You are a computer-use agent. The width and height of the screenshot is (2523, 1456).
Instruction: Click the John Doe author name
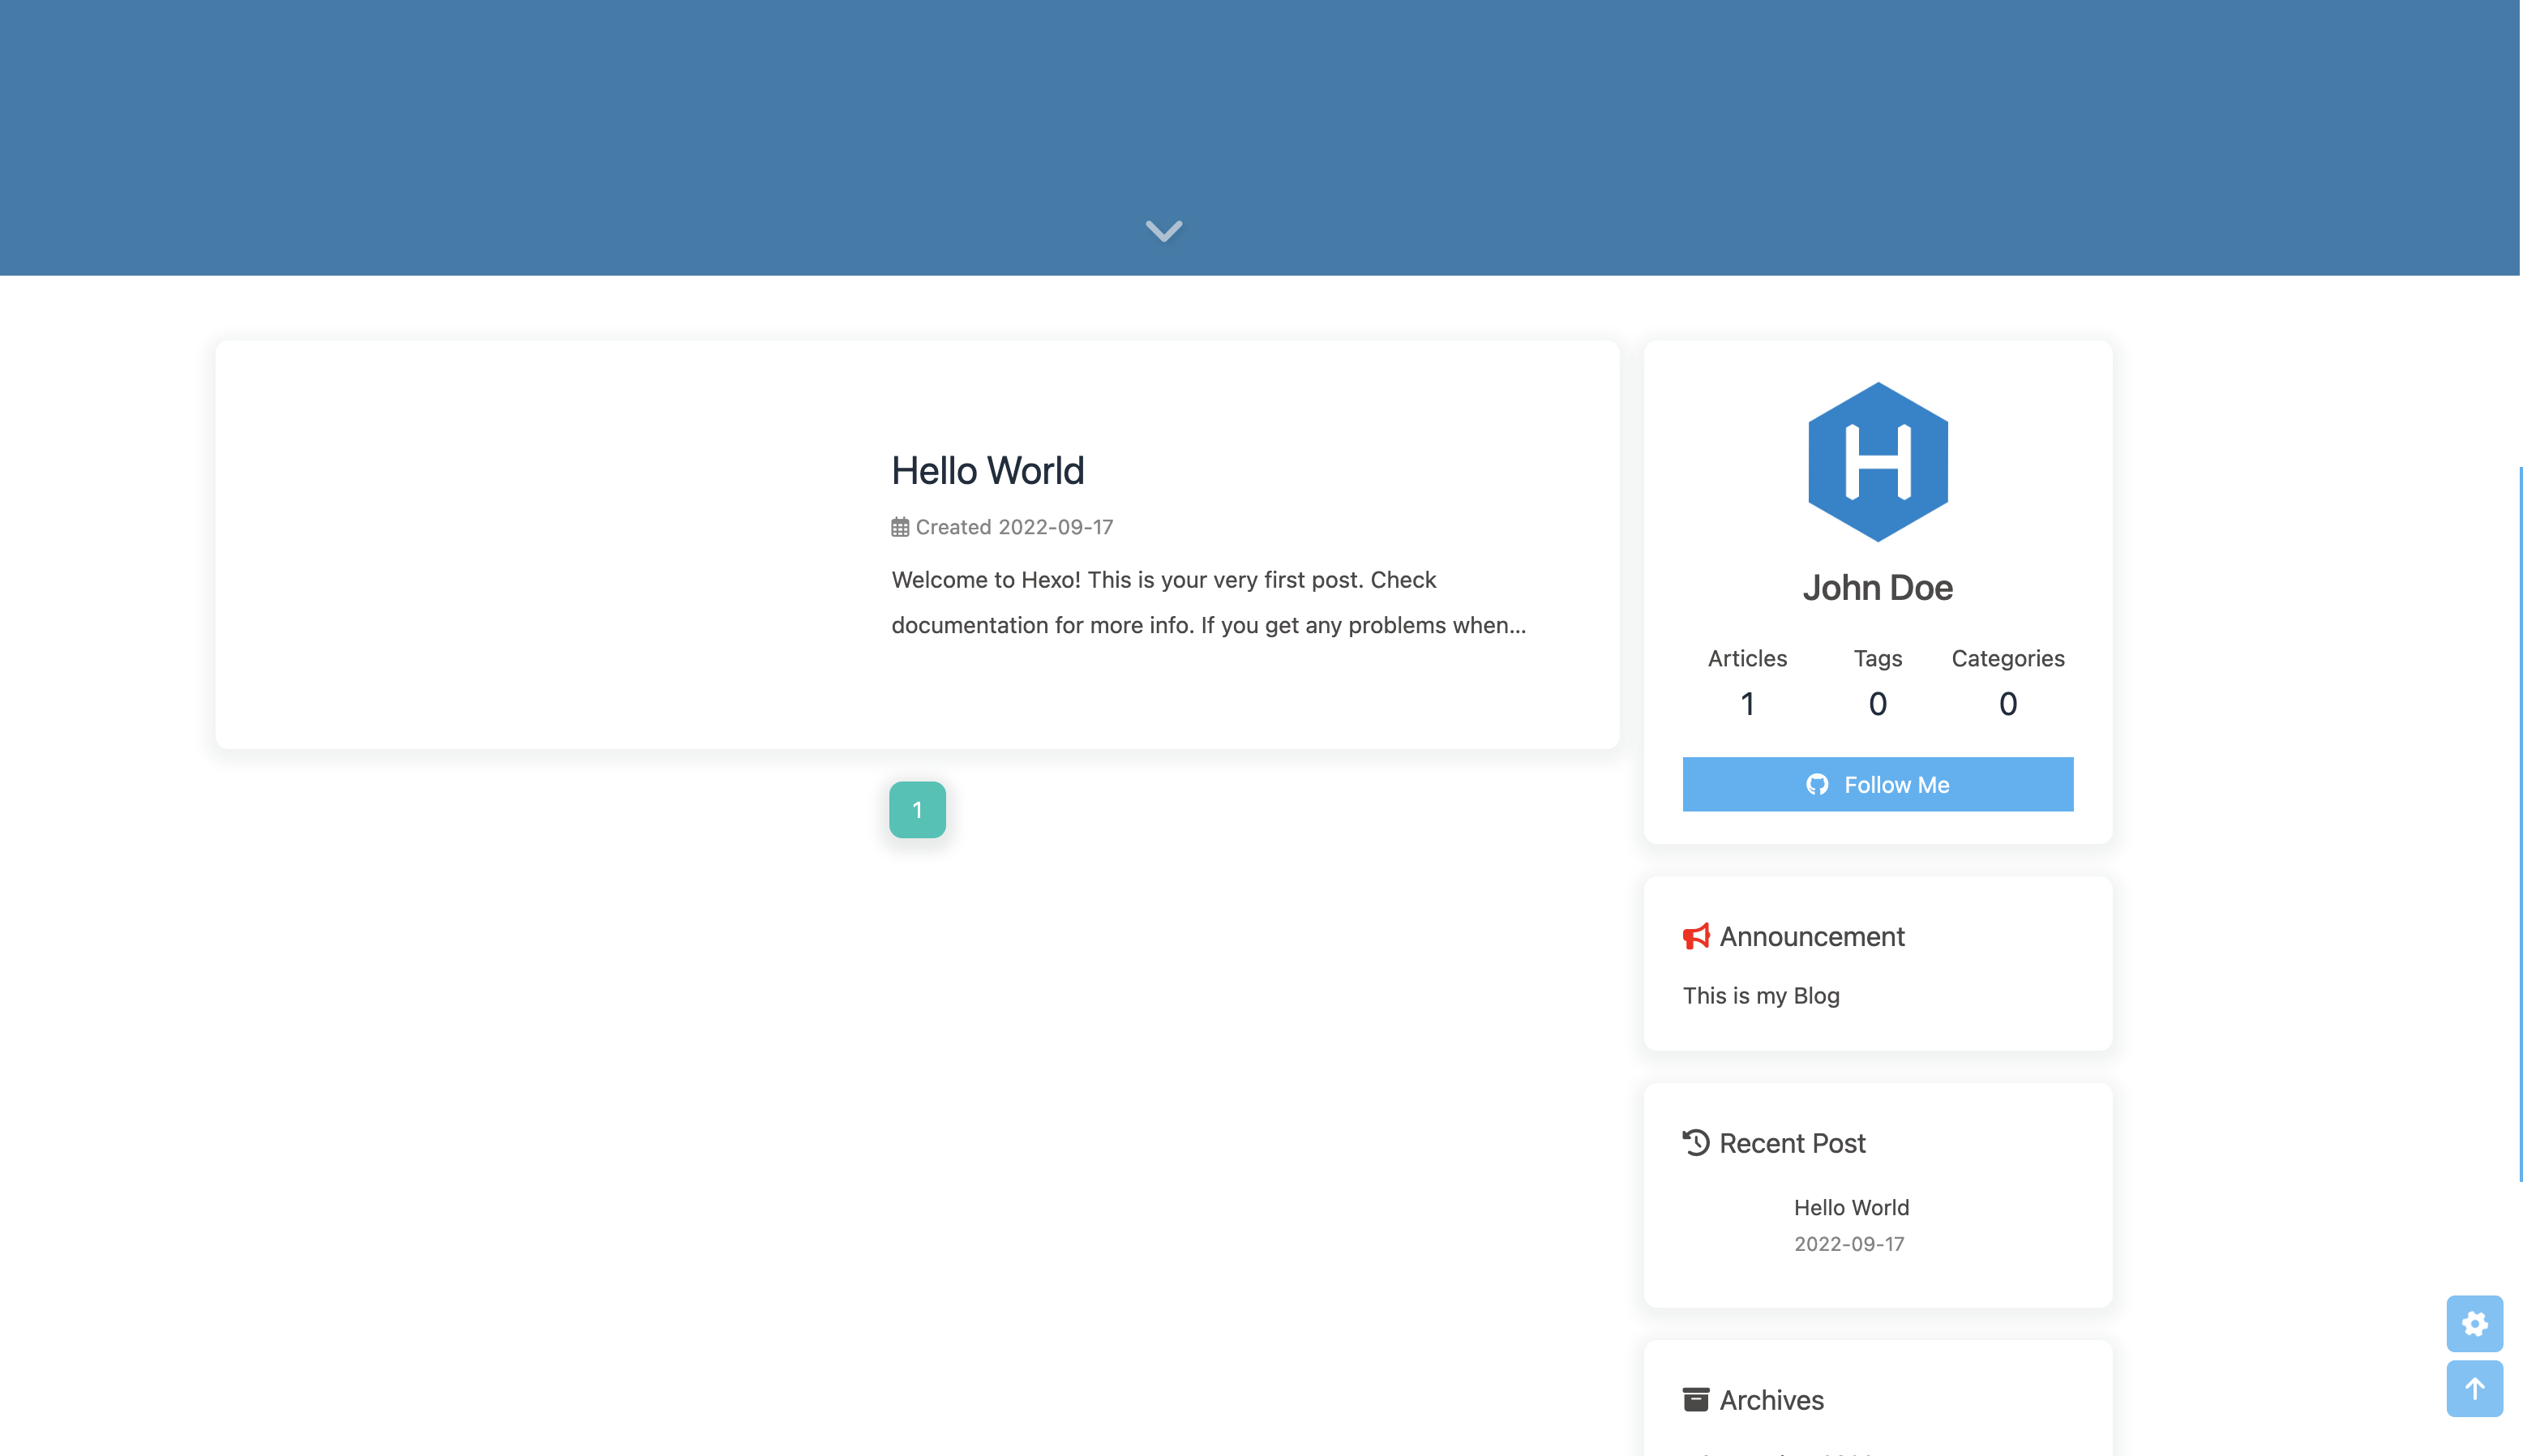click(x=1877, y=587)
